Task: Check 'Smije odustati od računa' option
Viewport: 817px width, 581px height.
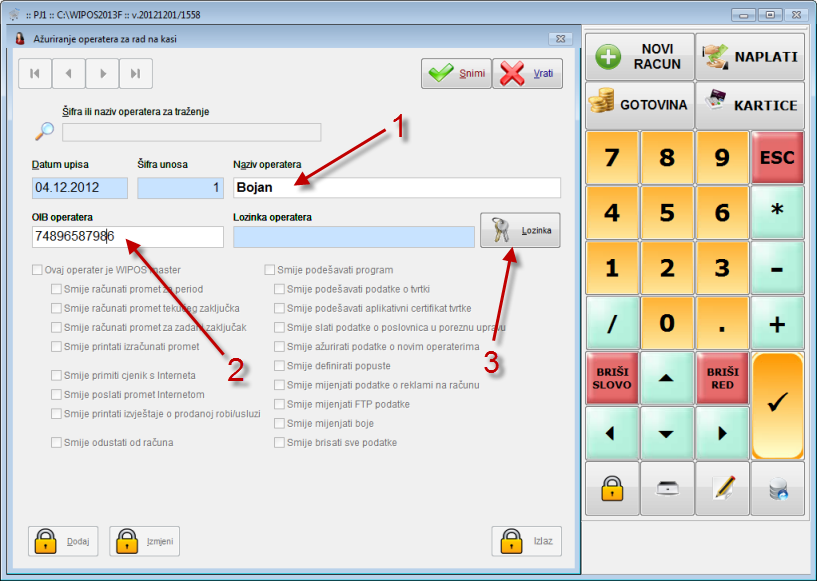Action: coord(56,442)
